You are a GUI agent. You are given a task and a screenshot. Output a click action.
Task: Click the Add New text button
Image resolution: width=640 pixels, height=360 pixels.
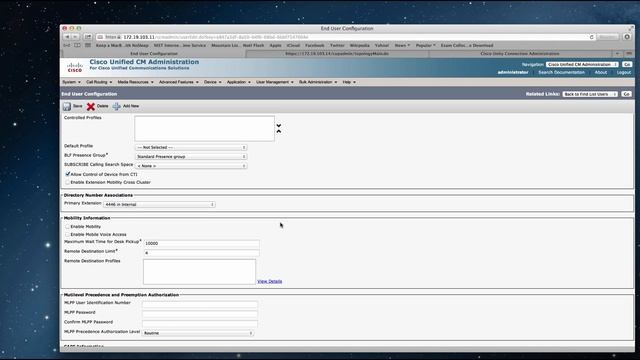click(x=131, y=106)
